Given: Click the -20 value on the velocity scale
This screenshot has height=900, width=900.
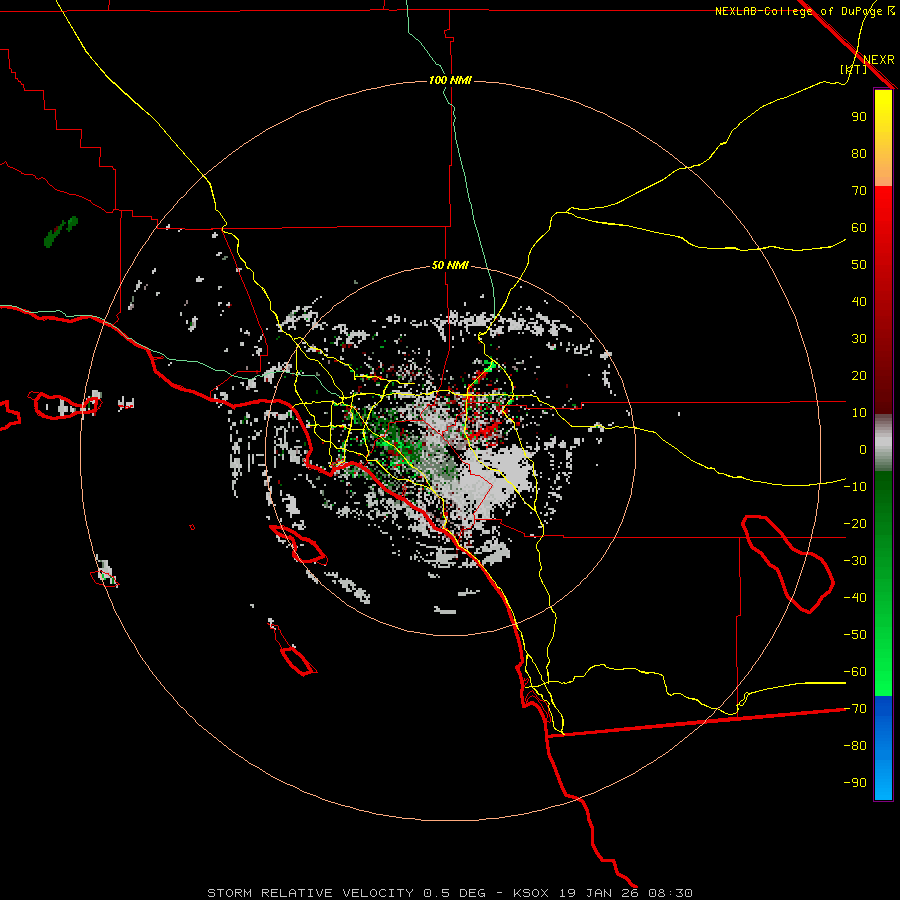Looking at the screenshot, I should click(855, 523).
